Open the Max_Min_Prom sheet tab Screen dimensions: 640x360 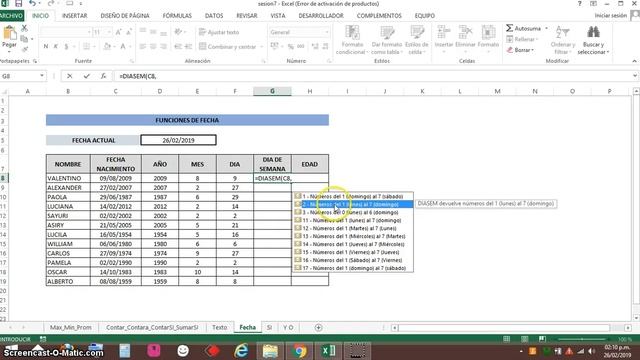(71, 327)
